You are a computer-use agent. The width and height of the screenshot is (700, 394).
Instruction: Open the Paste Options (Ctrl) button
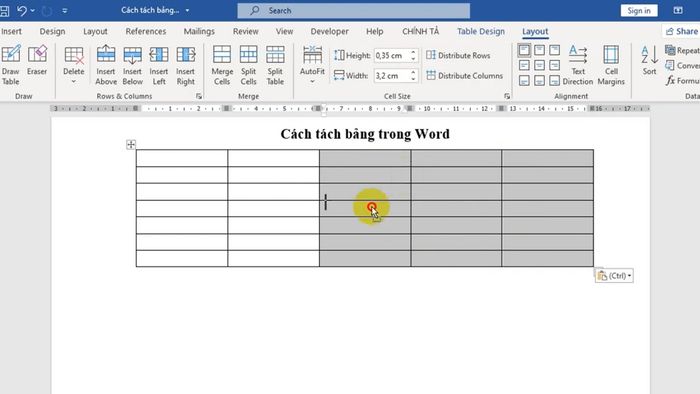pyautogui.click(x=614, y=276)
